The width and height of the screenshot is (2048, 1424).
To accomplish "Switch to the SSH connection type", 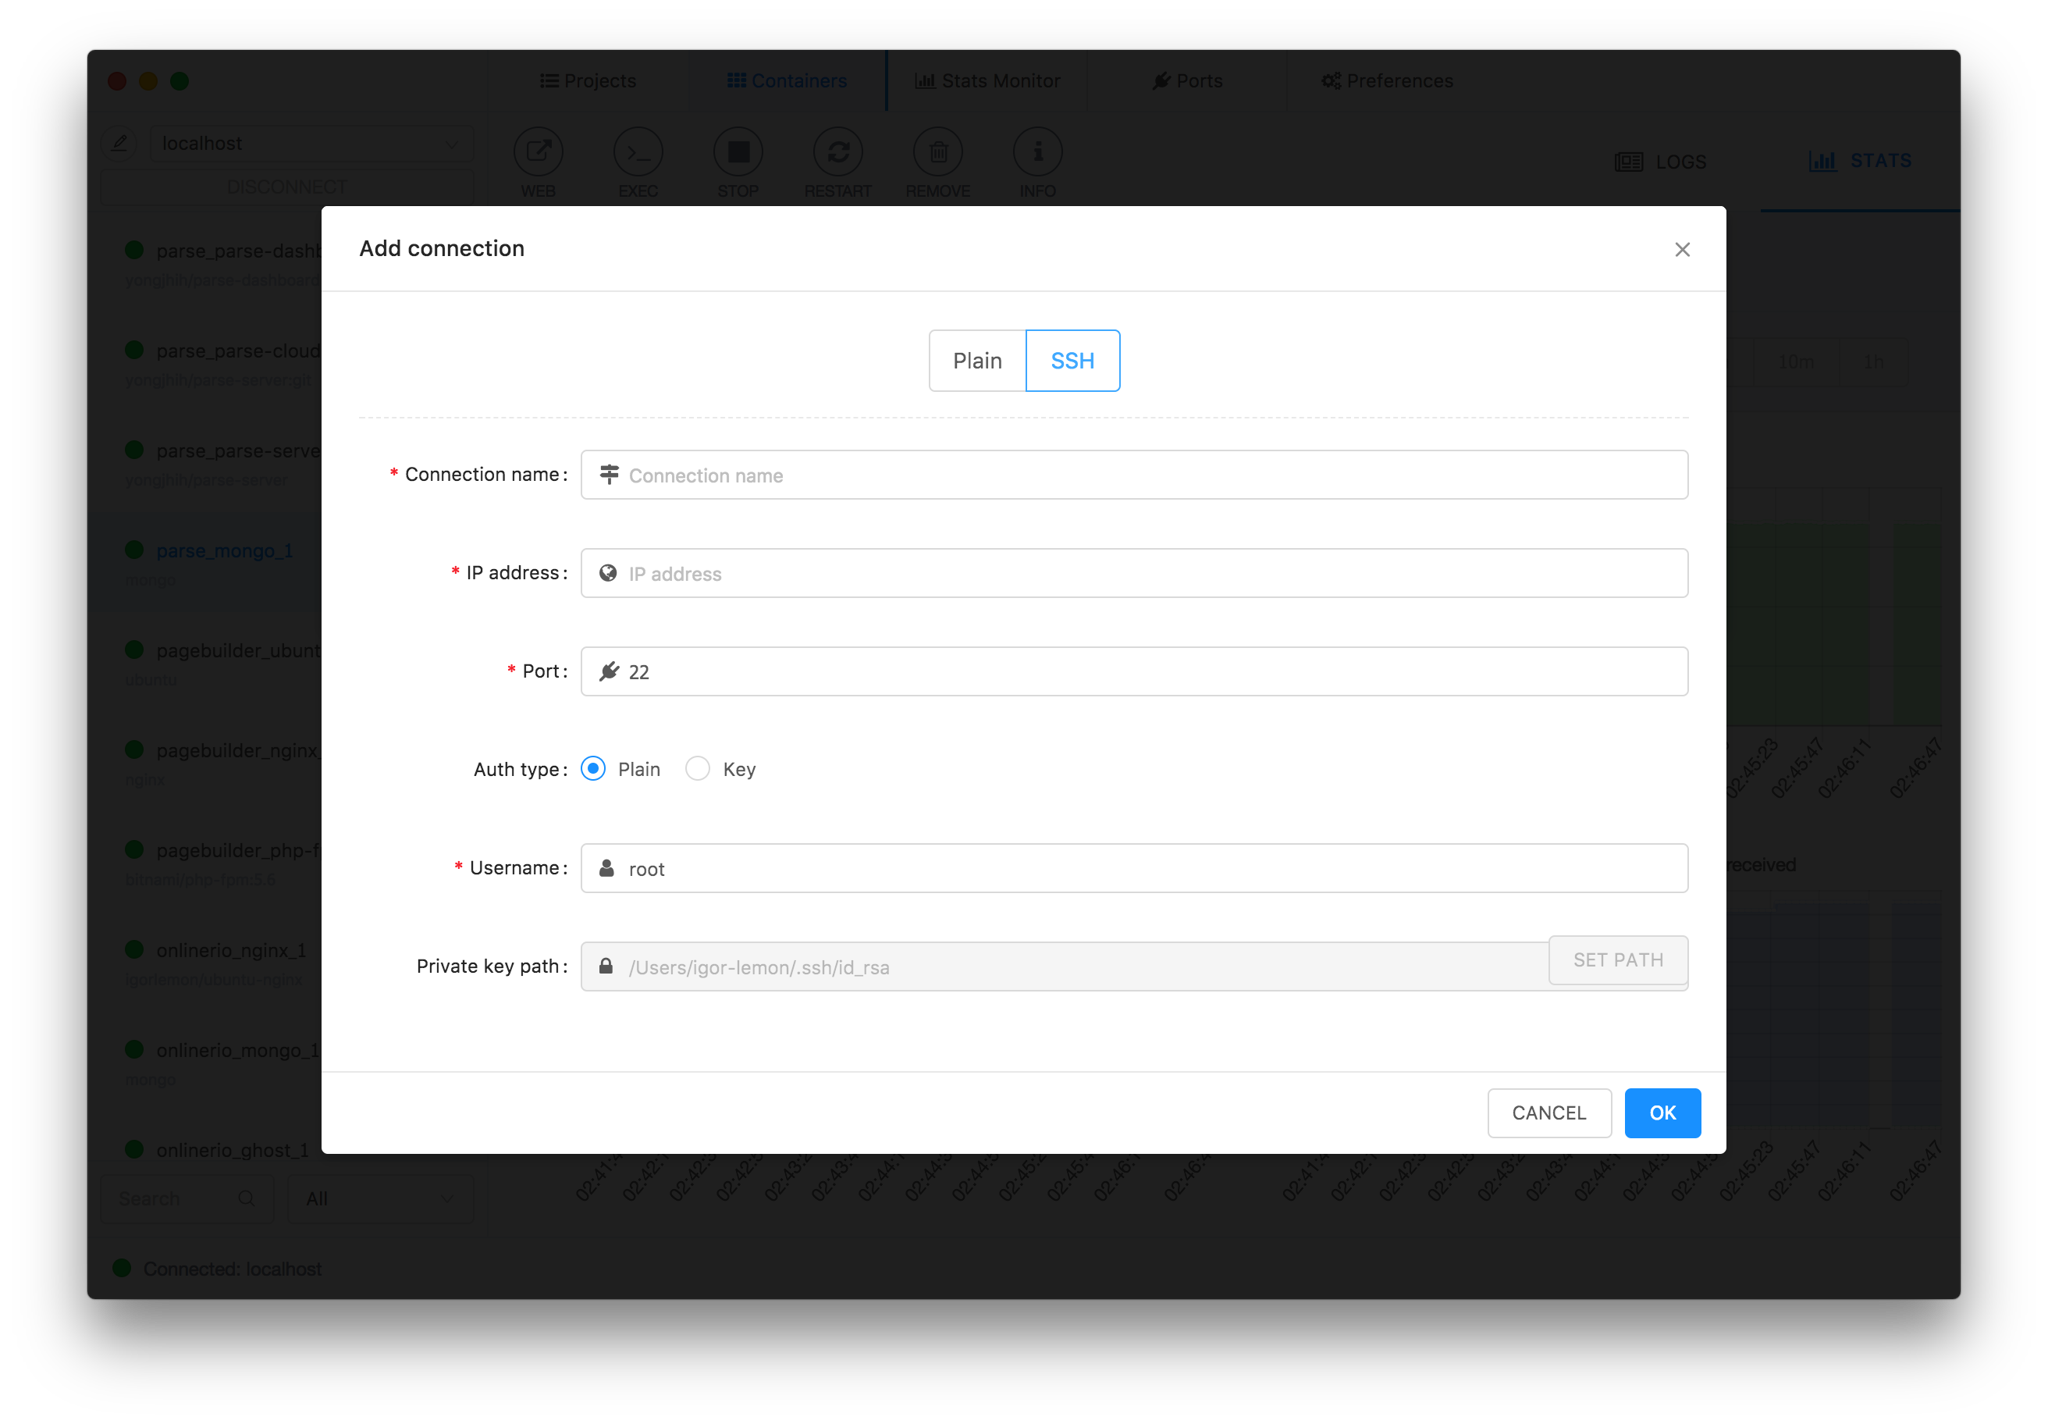I will (1072, 360).
